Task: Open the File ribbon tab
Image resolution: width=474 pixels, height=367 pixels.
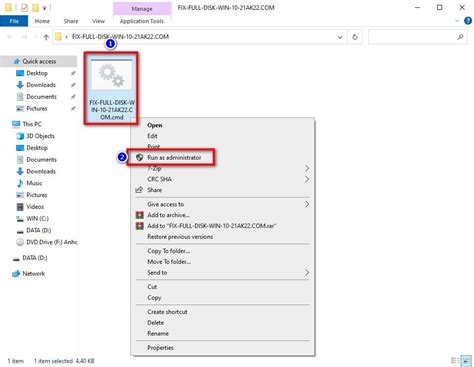Action: 14,21
